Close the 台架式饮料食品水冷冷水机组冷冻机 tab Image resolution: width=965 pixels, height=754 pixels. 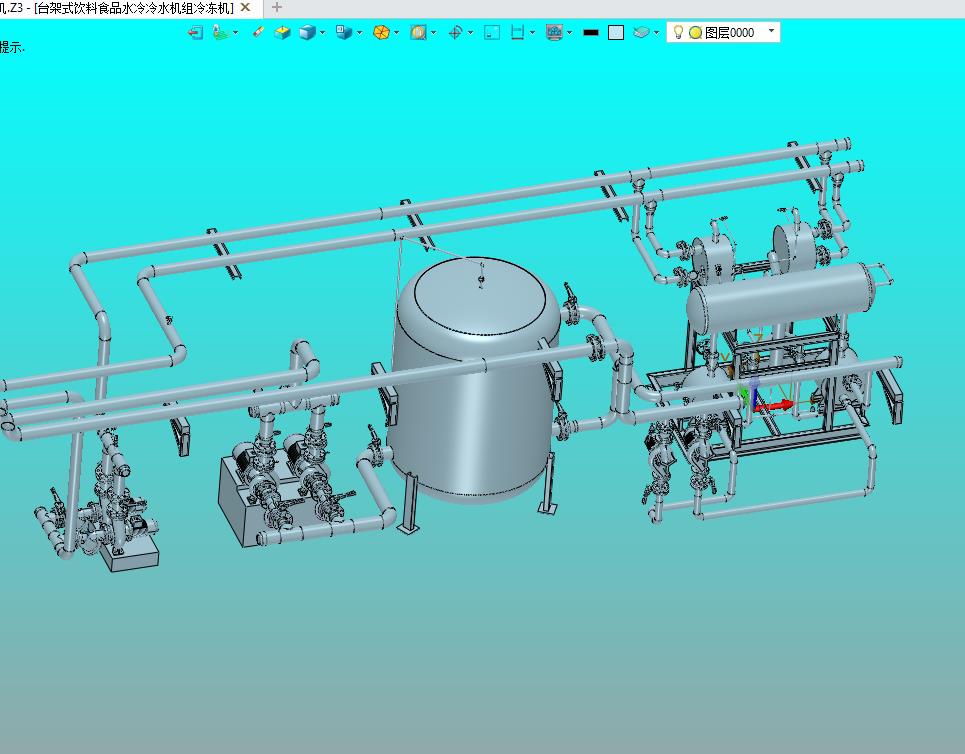pos(245,8)
